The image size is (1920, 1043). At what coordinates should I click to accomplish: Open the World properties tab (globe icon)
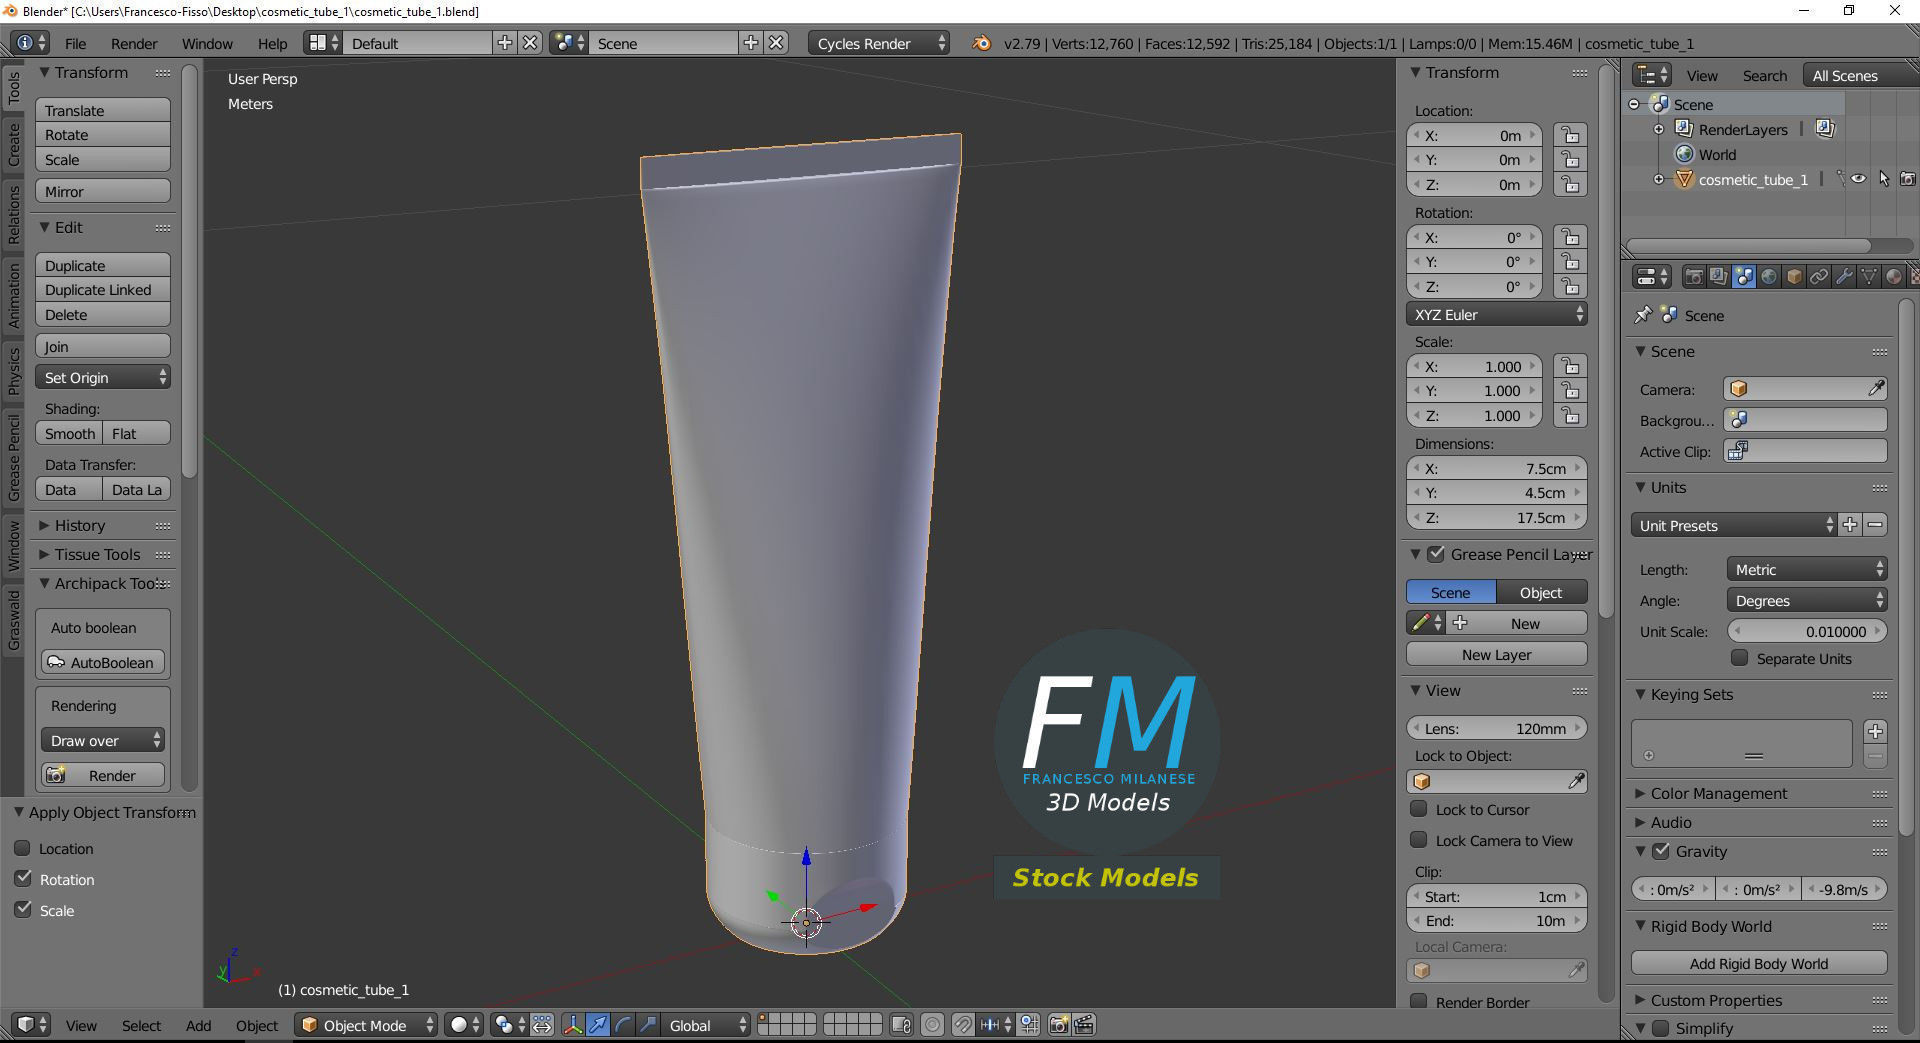1769,277
